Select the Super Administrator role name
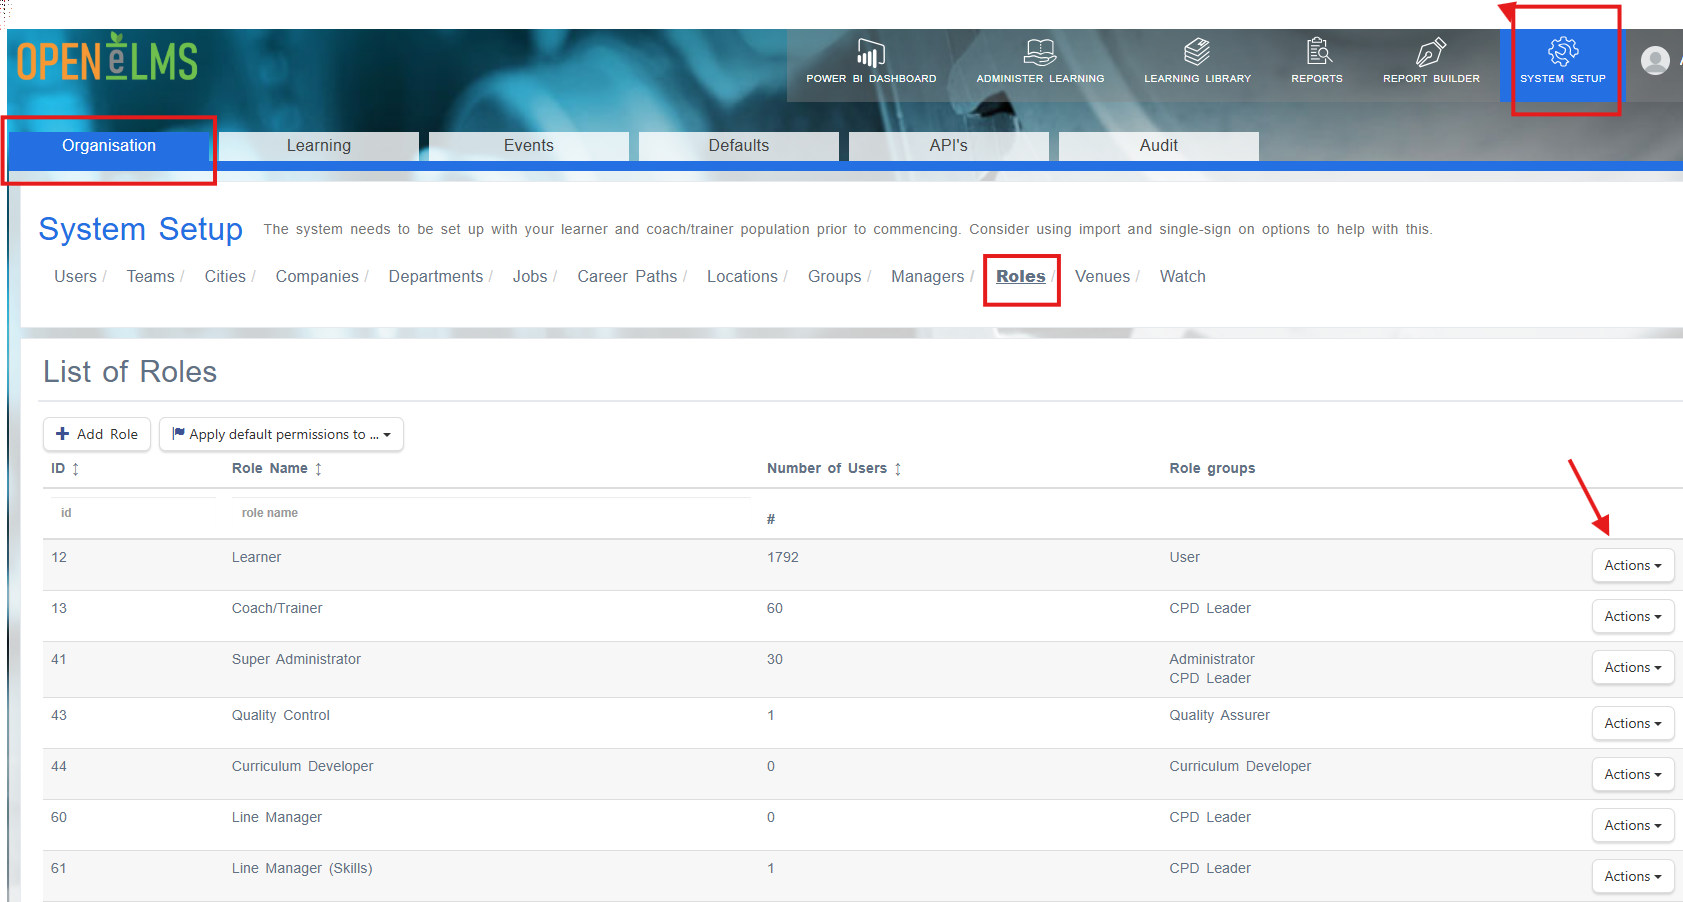The height and width of the screenshot is (902, 1683). click(x=296, y=659)
